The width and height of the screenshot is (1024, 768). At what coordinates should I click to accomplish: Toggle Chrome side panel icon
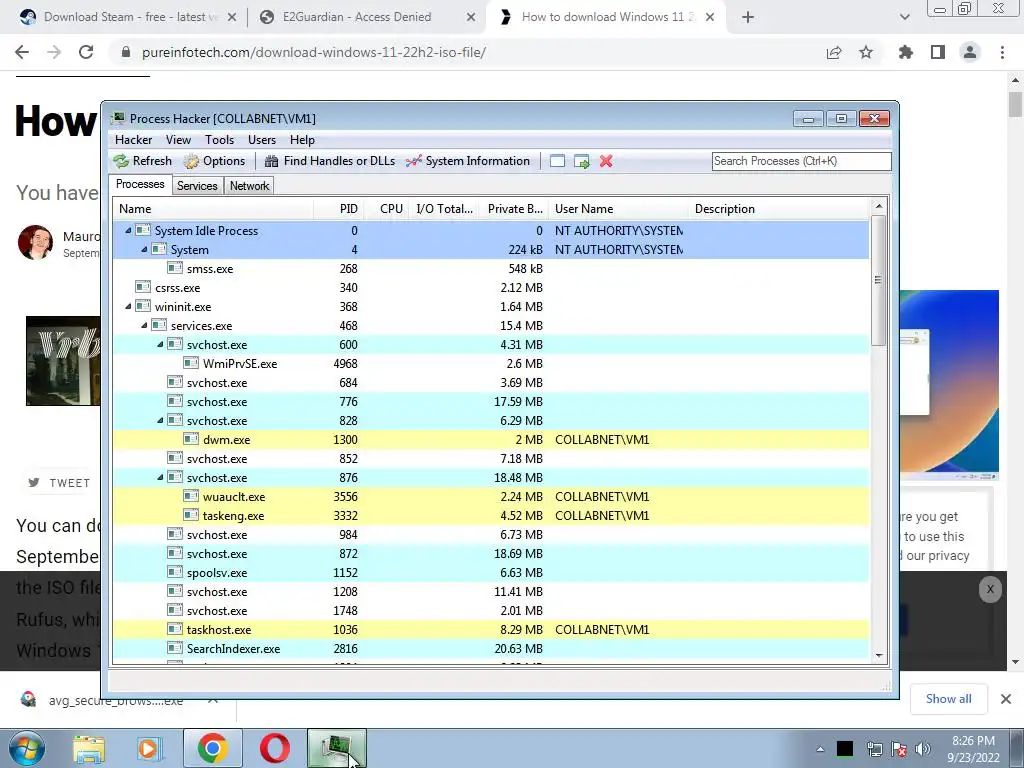click(x=938, y=52)
